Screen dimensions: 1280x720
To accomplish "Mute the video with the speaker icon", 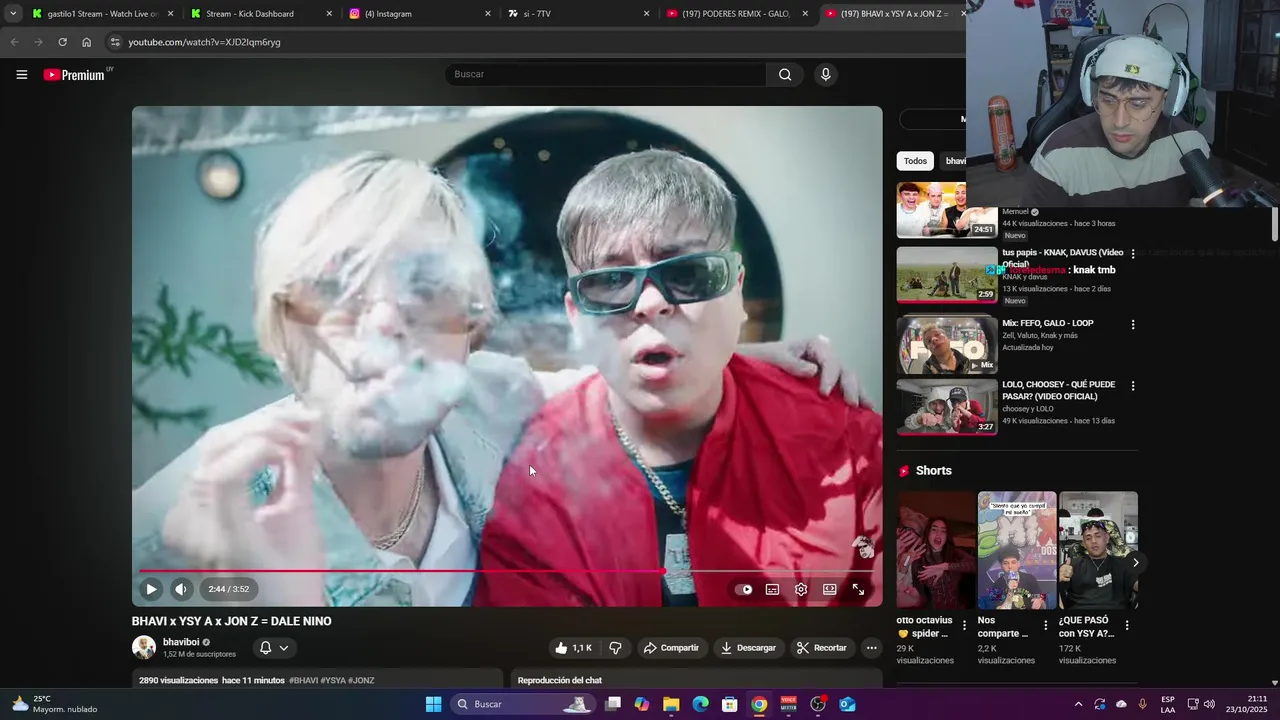I will pos(180,589).
